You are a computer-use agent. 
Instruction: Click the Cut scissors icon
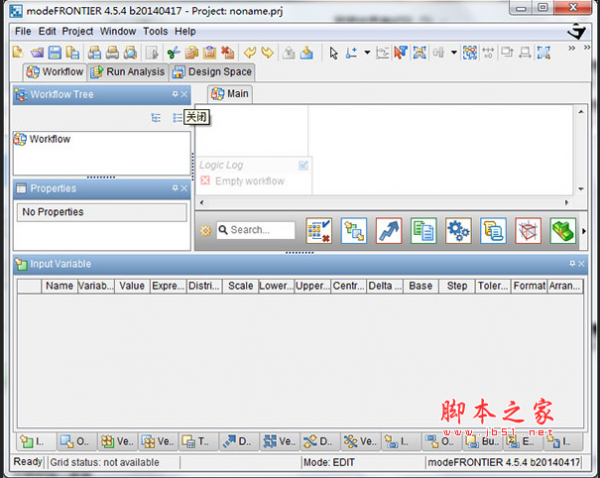(173, 52)
